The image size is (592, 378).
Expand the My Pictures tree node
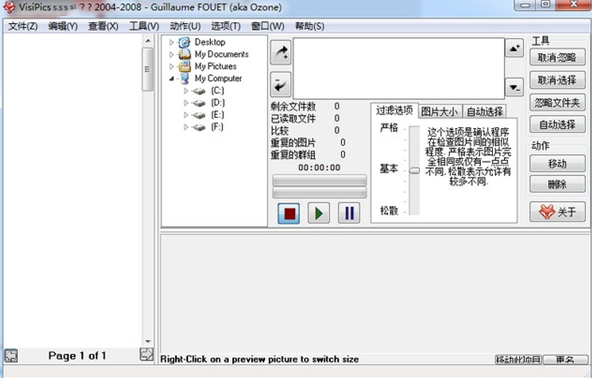point(171,66)
